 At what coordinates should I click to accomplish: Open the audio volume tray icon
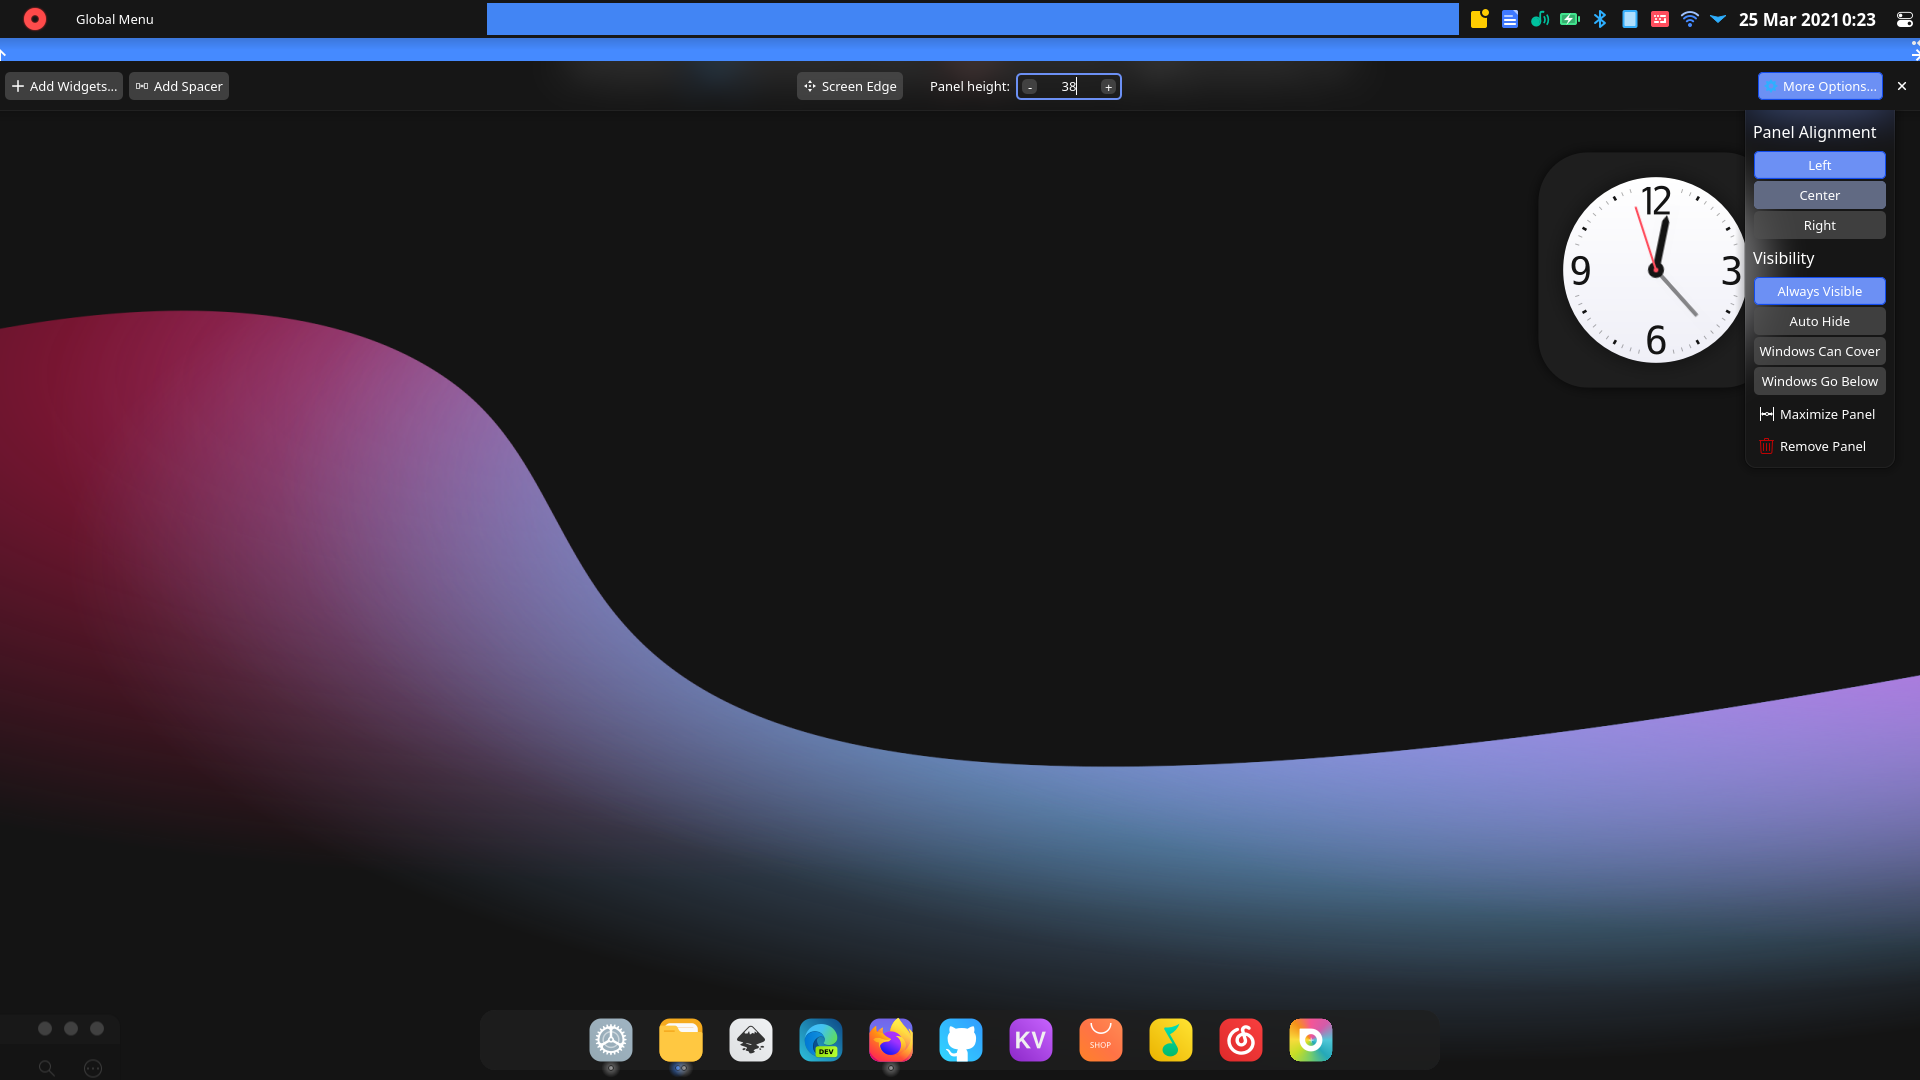(x=1540, y=19)
